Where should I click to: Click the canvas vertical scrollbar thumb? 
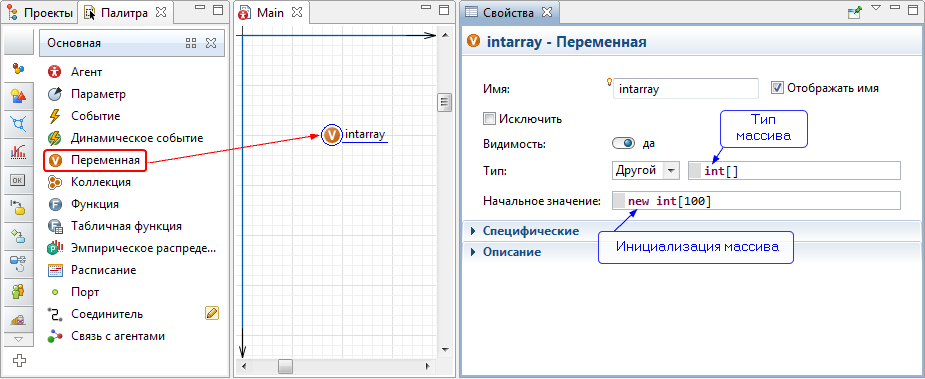(x=444, y=102)
